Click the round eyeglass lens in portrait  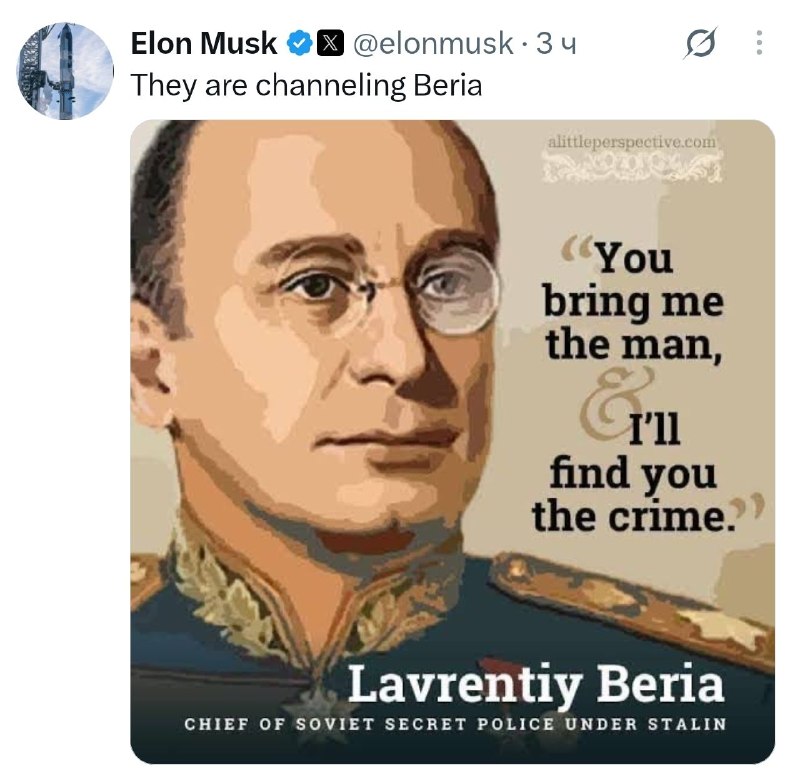pos(456,292)
